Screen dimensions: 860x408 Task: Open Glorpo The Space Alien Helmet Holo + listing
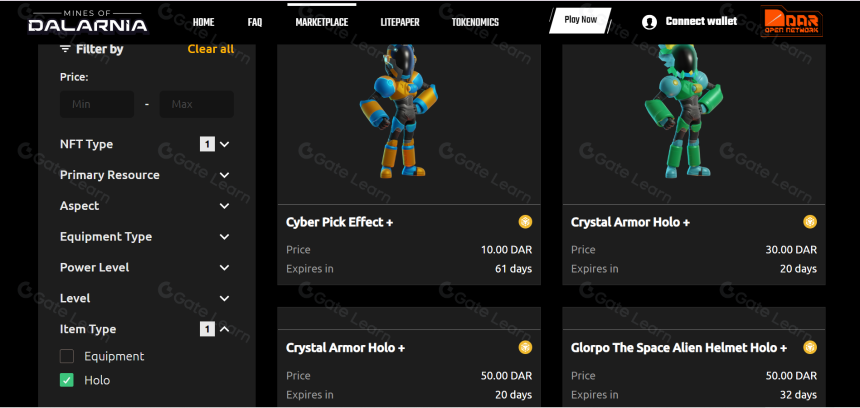pos(679,348)
